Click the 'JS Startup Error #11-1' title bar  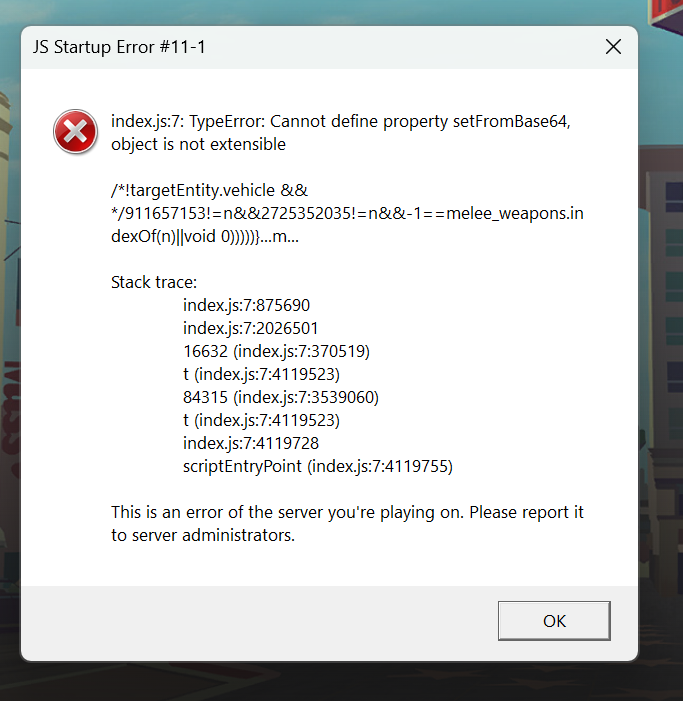pyautogui.click(x=300, y=47)
